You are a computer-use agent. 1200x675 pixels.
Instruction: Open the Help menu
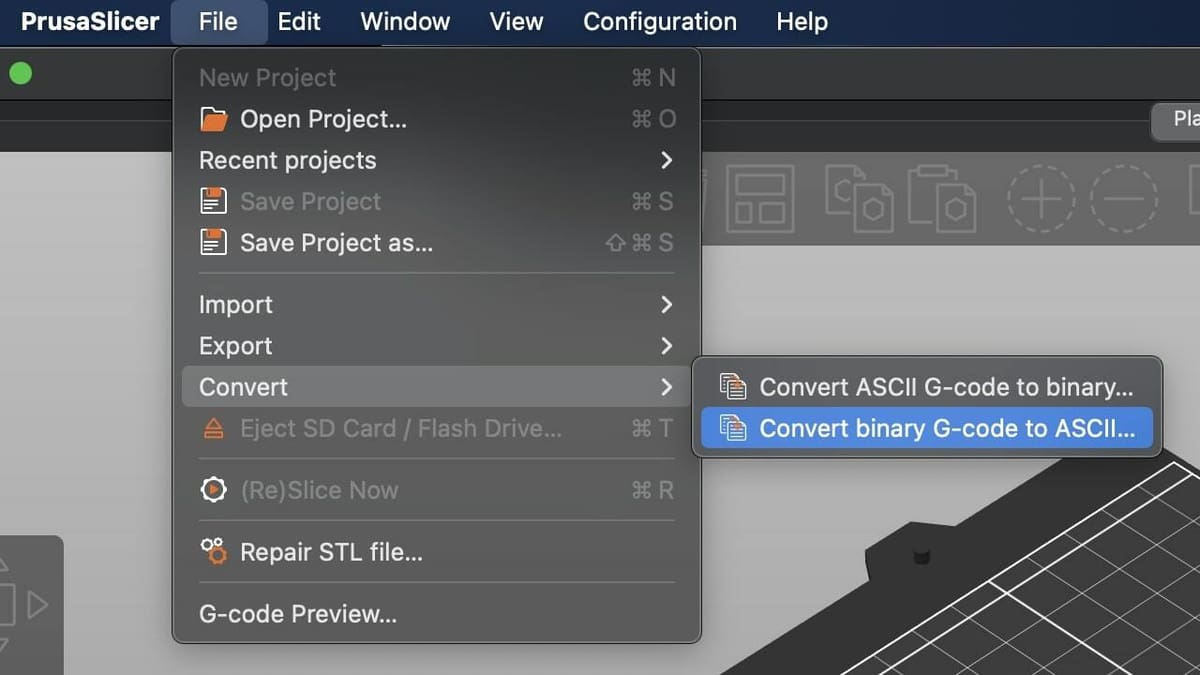pos(801,22)
